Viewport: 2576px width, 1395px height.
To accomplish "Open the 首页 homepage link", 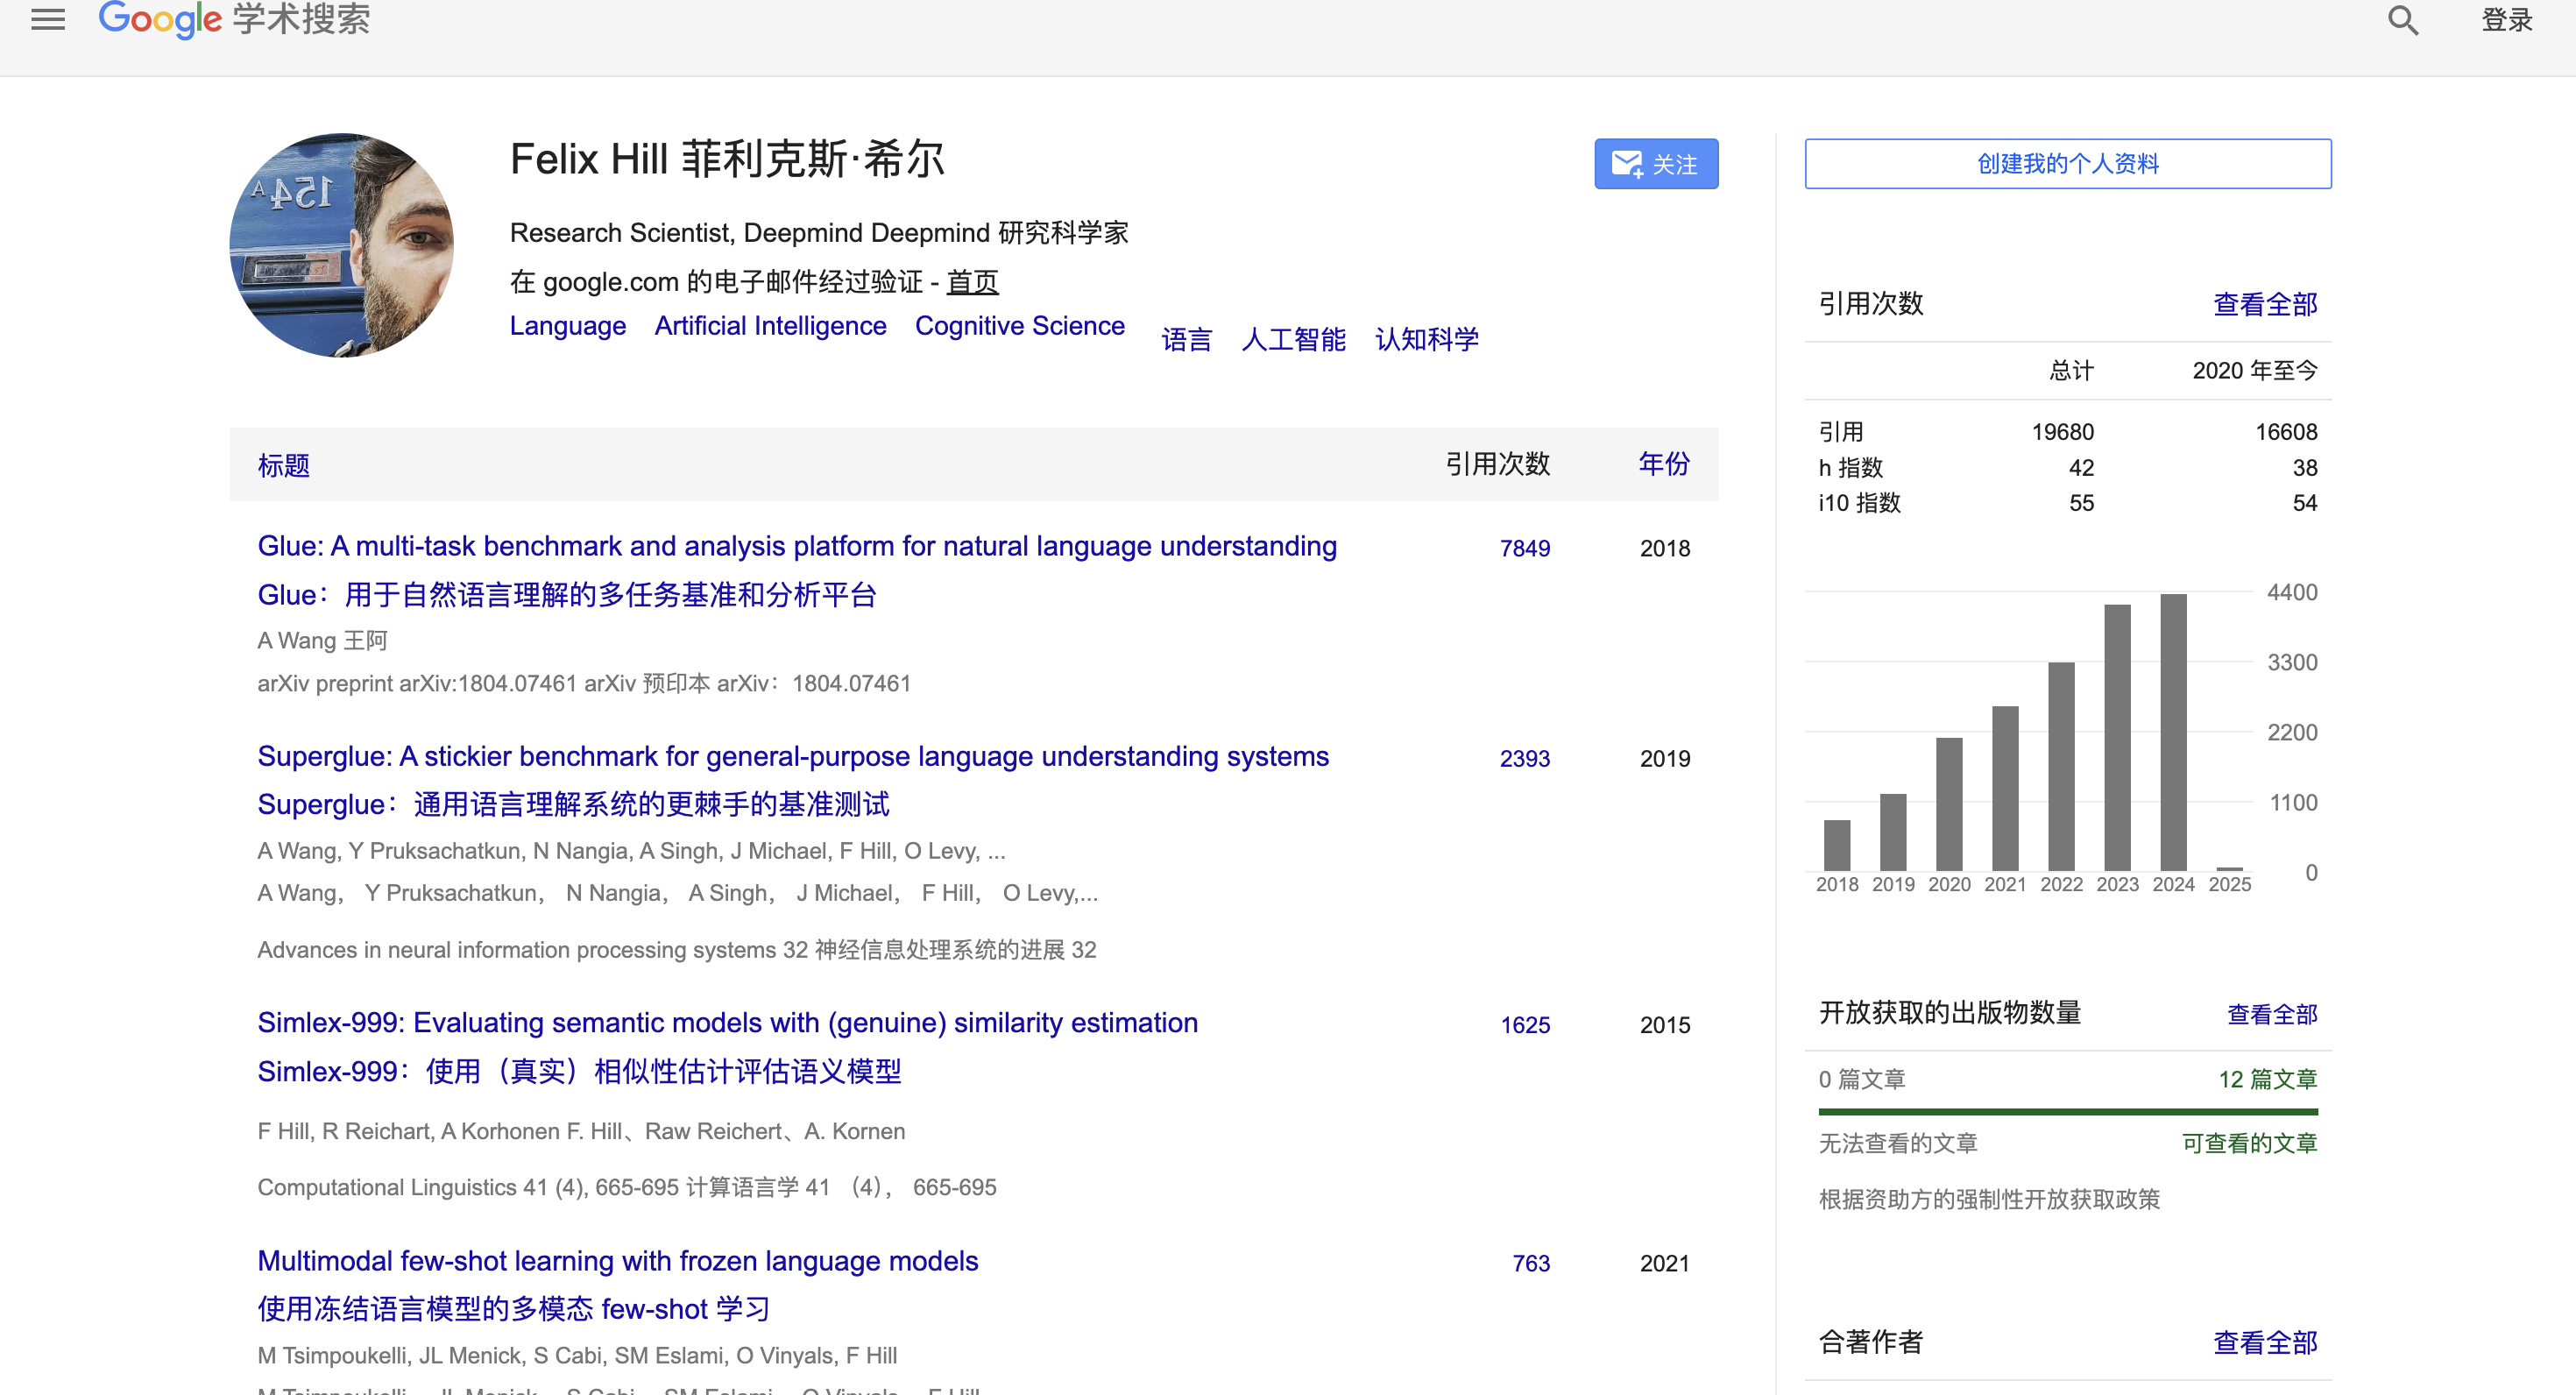I will coord(972,282).
